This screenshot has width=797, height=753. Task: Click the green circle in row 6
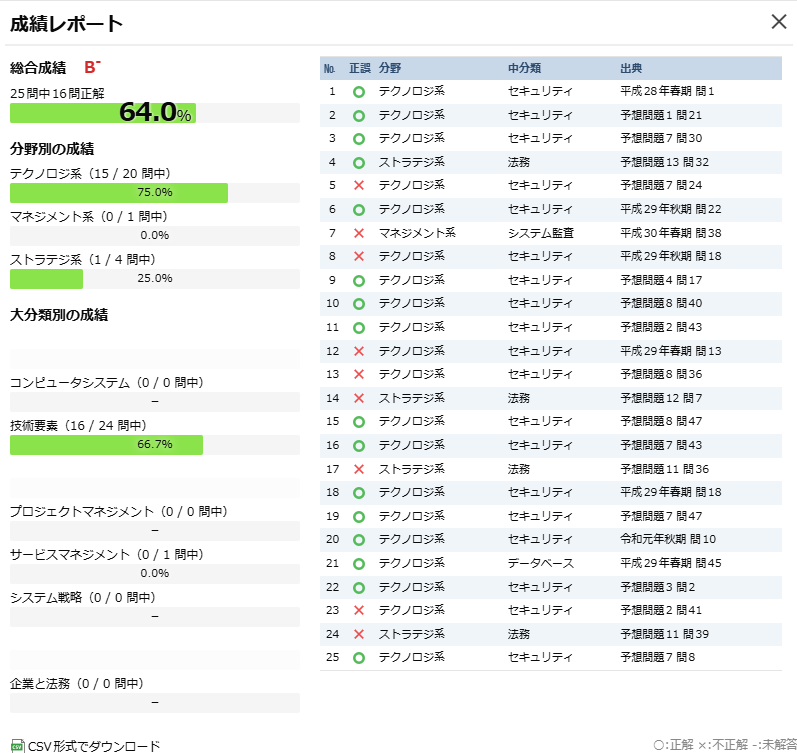pos(359,209)
